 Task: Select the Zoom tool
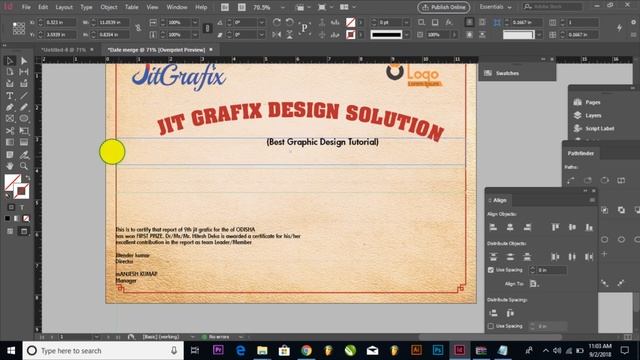(x=24, y=166)
